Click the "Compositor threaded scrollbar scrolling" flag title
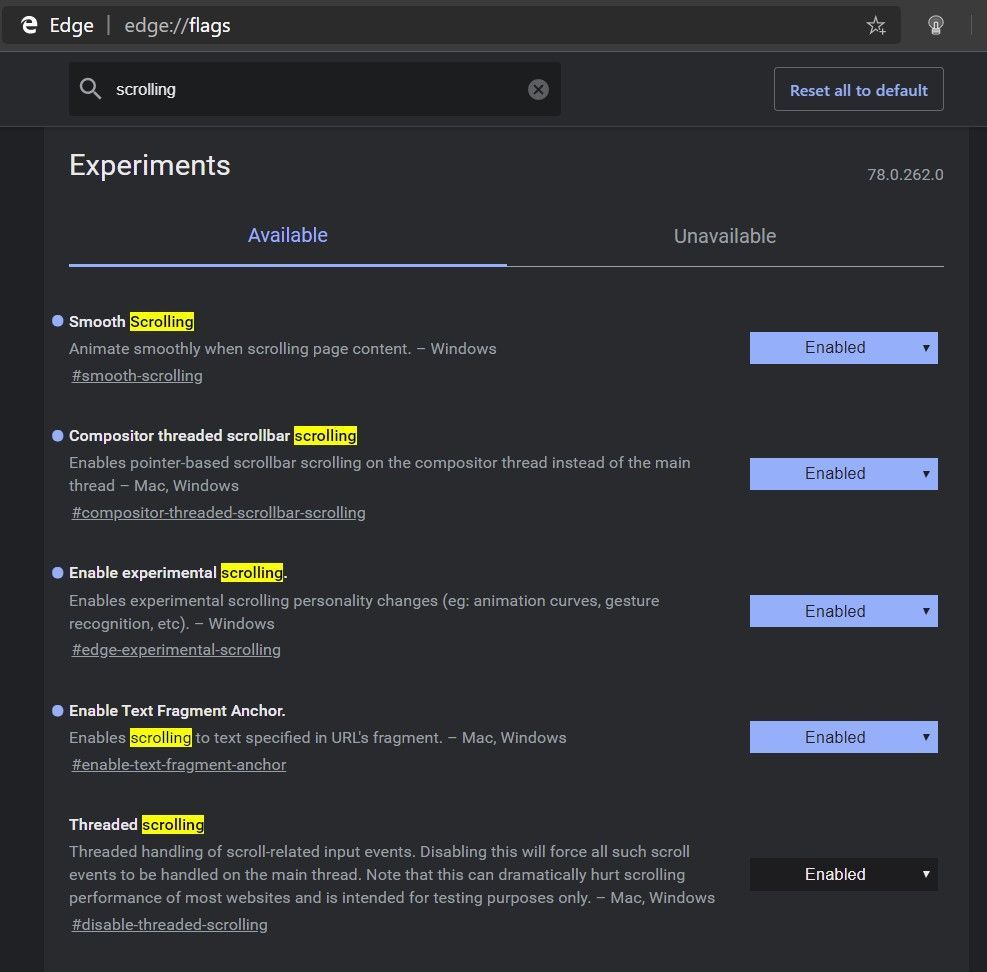Image resolution: width=987 pixels, height=972 pixels. point(213,436)
